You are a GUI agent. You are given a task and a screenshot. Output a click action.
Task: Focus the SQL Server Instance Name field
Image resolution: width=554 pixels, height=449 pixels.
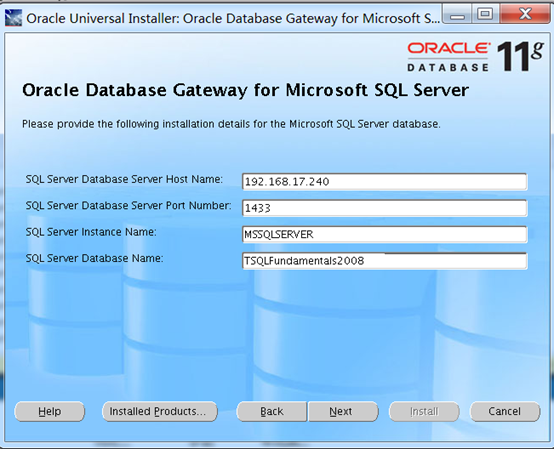click(x=385, y=234)
